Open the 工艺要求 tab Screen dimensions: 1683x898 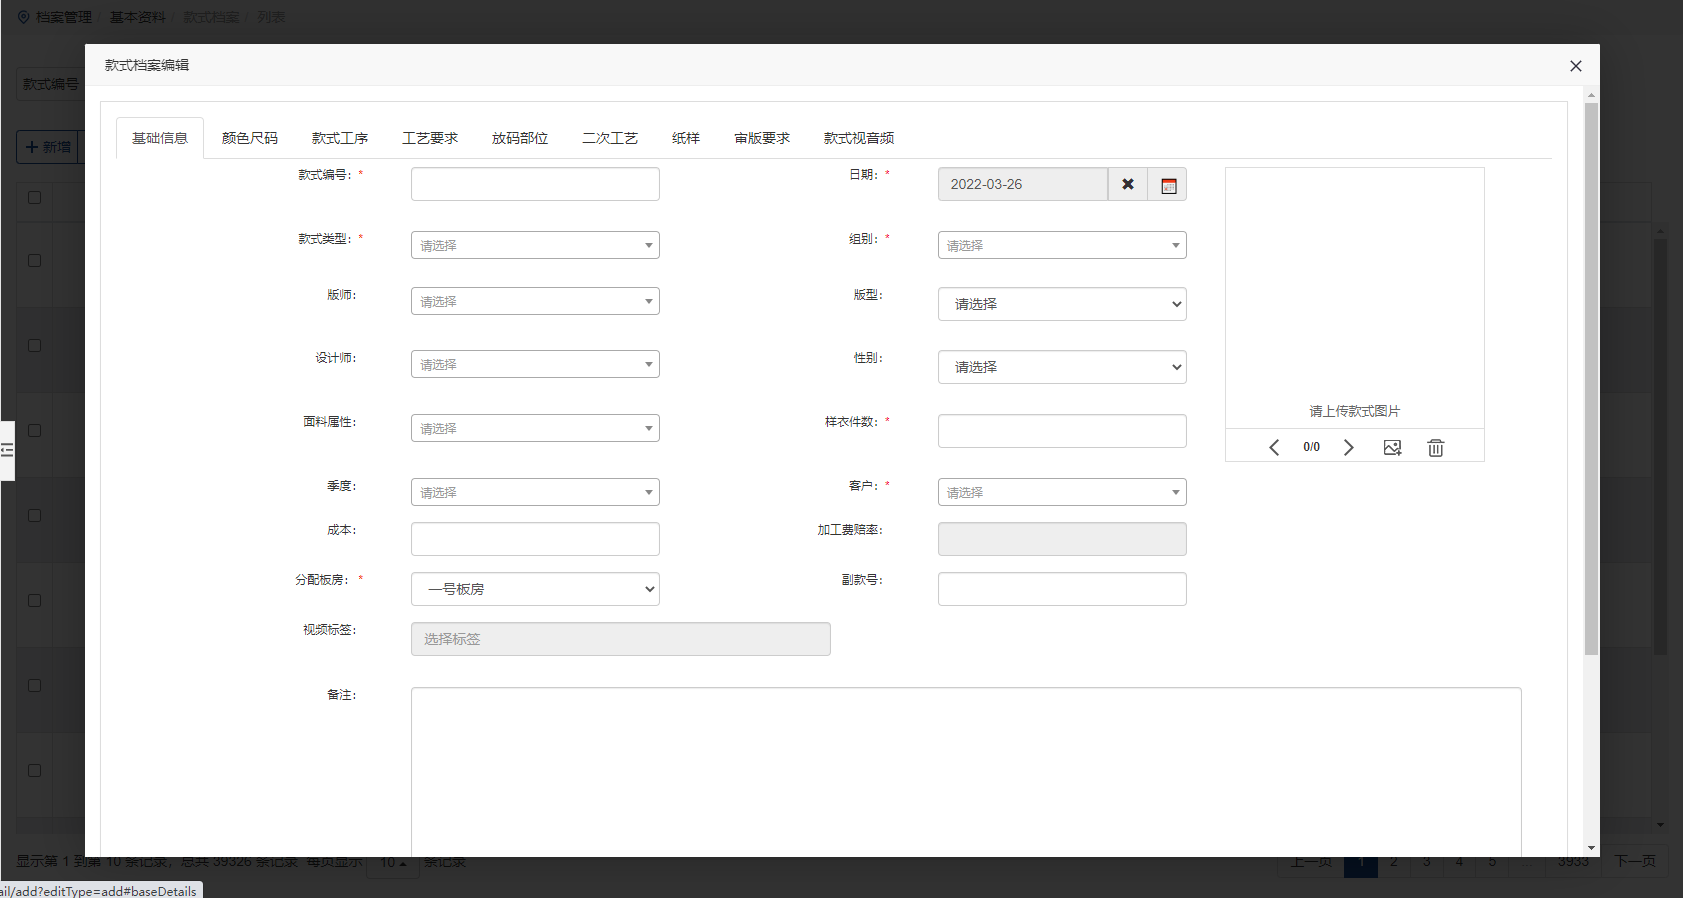click(430, 138)
